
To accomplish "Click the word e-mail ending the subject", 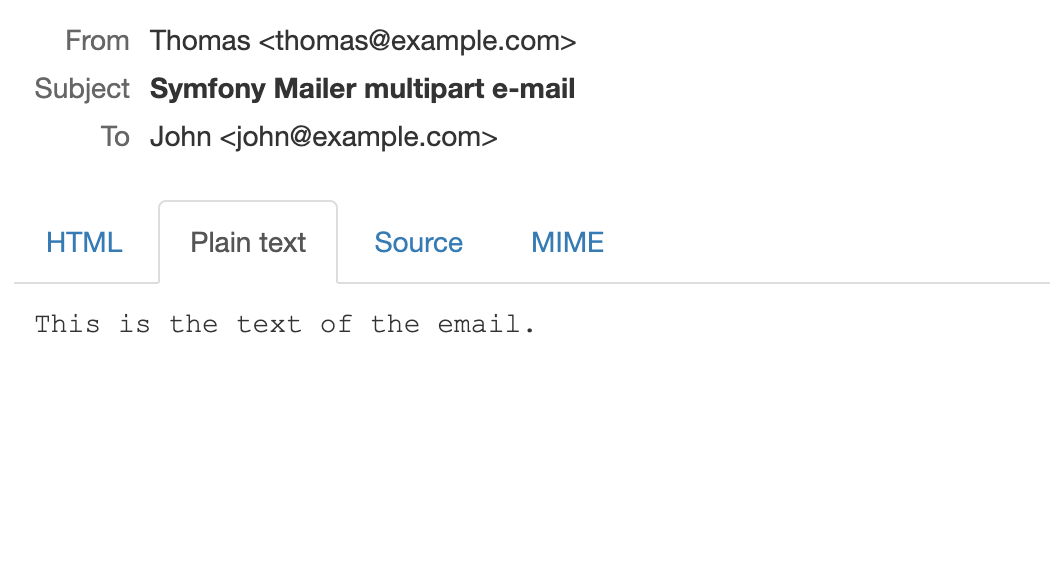I will (534, 88).
